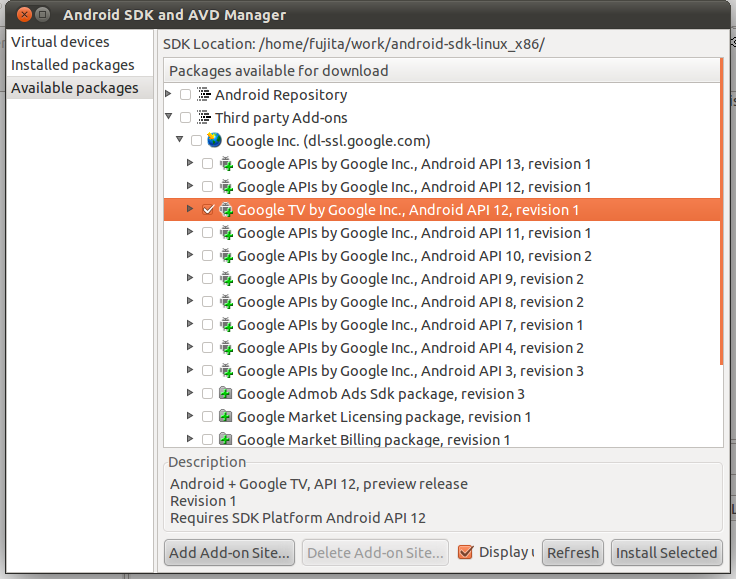Check the Google APIs API 12 checkbox

tap(207, 186)
